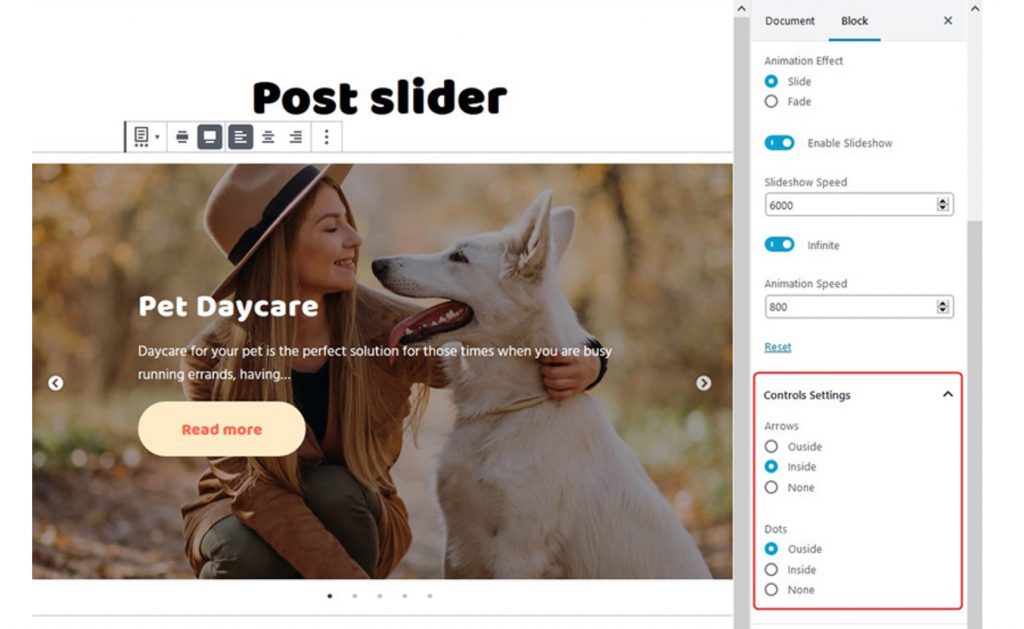Click the Reset link
This screenshot has height=629, width=1024.
pos(777,347)
